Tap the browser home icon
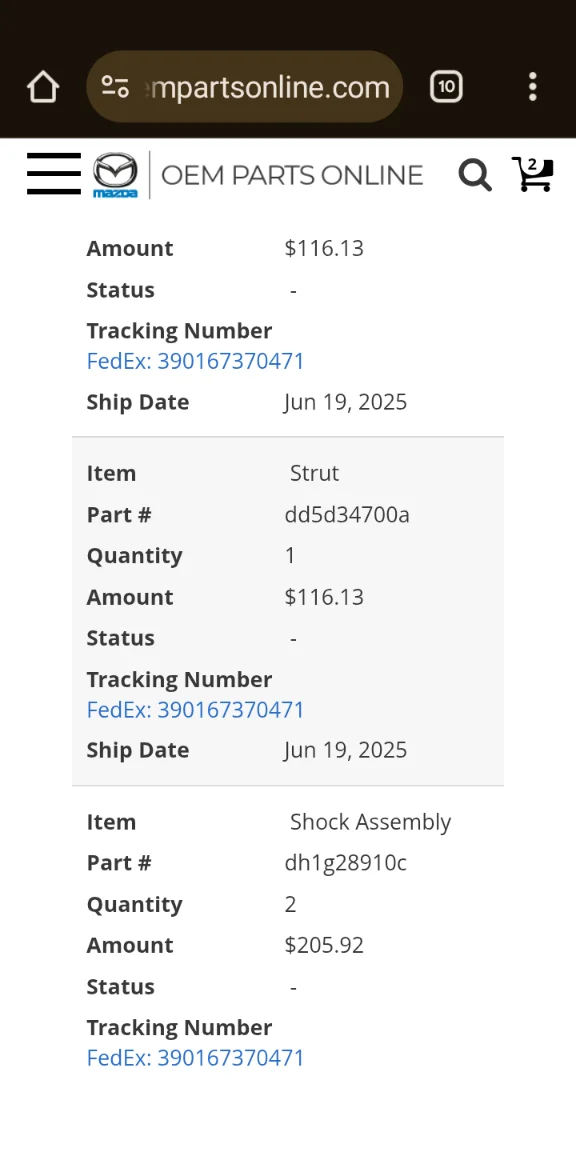Viewport: 576px width, 1152px height. [x=43, y=87]
